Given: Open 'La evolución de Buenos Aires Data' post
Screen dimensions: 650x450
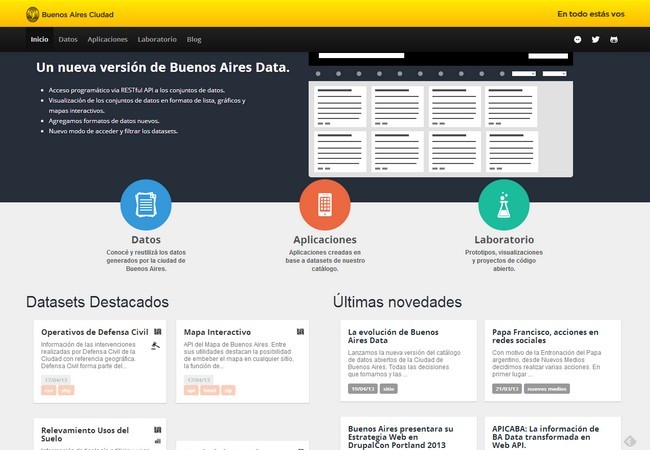Looking at the screenshot, I should click(393, 336).
